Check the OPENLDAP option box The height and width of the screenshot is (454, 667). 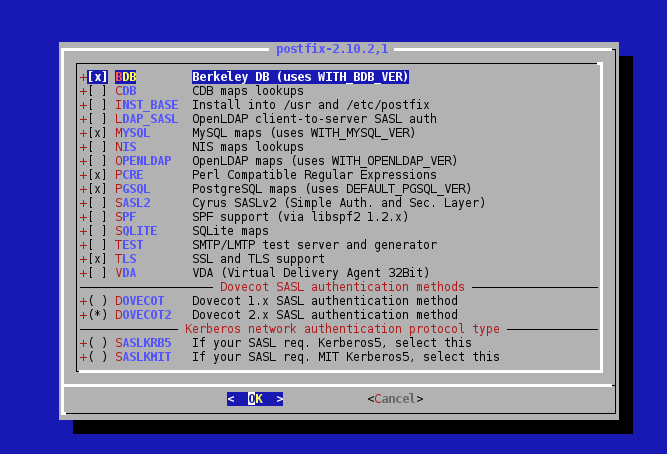(97, 161)
